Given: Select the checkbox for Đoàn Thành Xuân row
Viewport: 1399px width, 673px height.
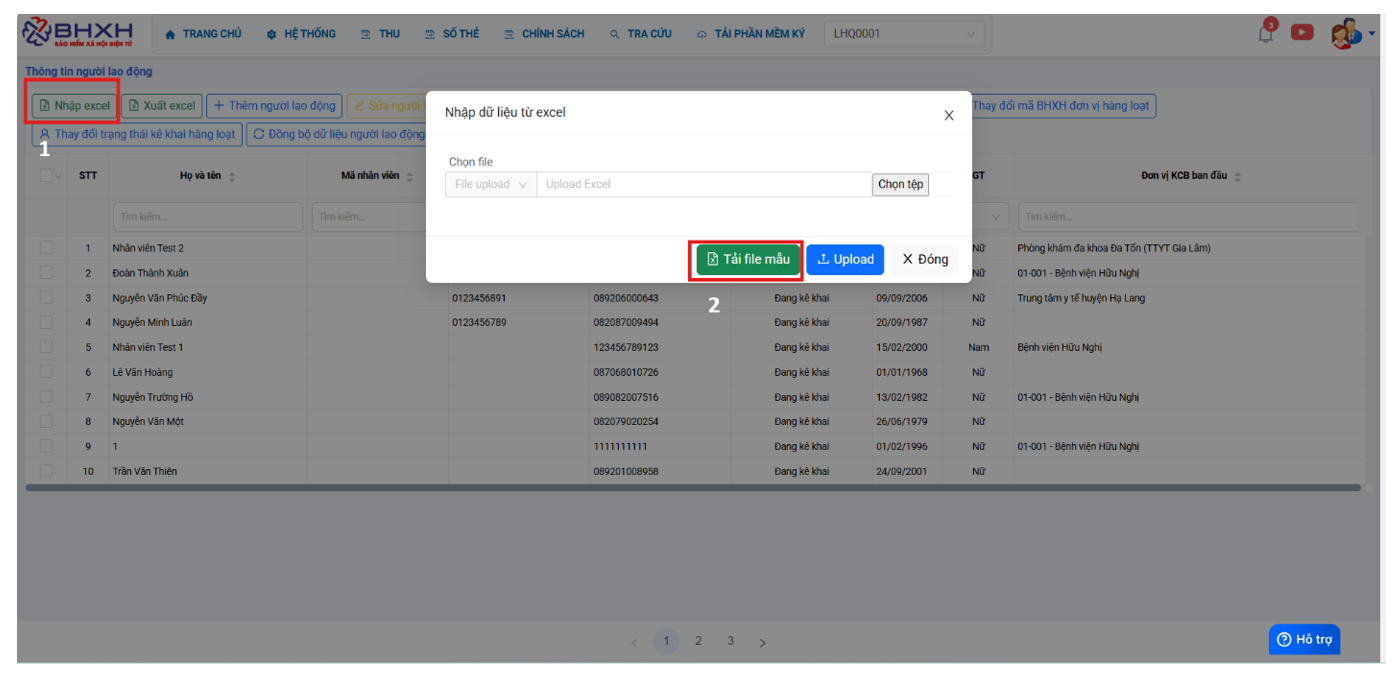Looking at the screenshot, I should click(46, 273).
